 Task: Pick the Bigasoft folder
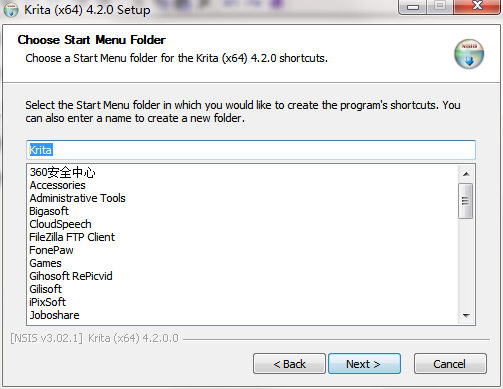49,211
